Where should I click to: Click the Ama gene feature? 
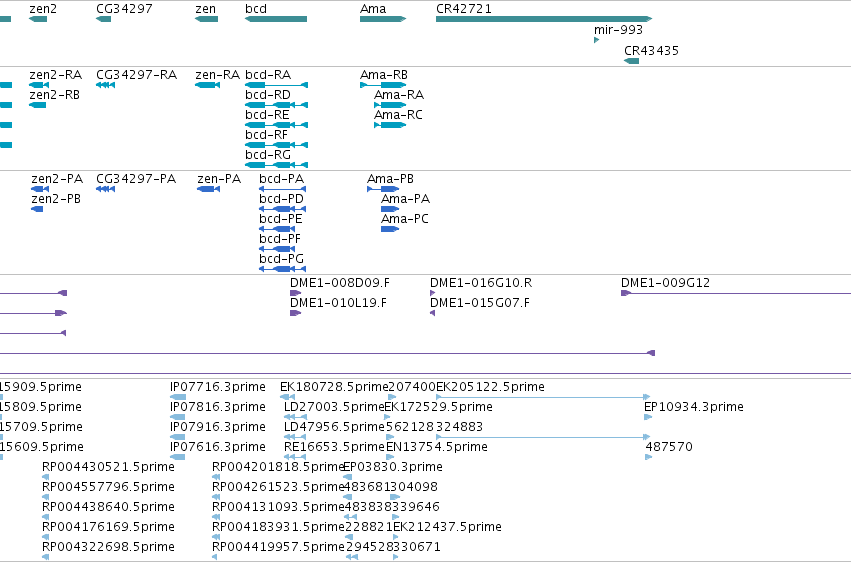click(383, 19)
